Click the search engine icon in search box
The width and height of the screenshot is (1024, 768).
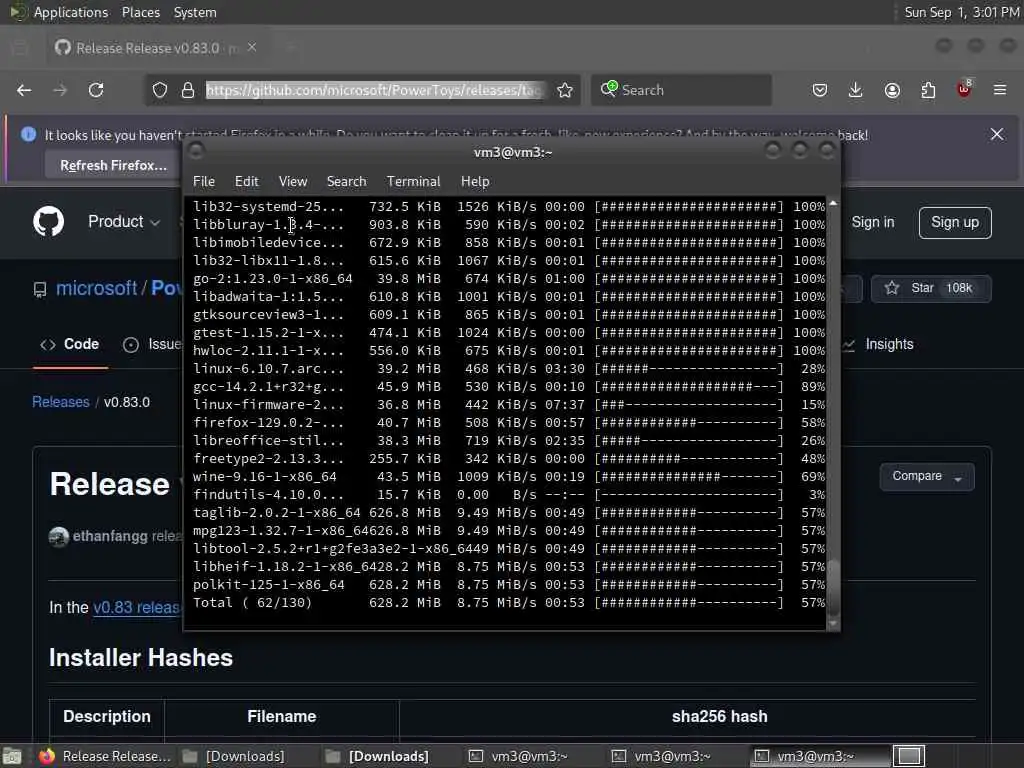coord(609,89)
